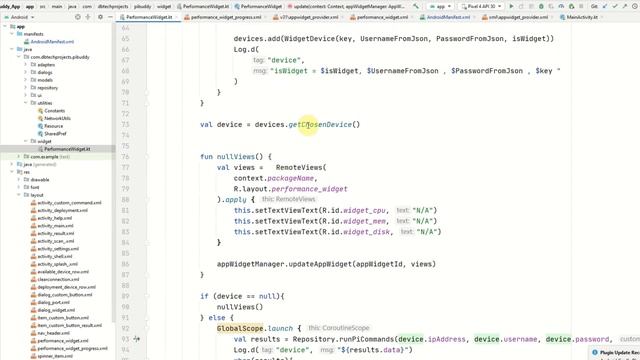The height and width of the screenshot is (360, 640).
Task: Close the PerformanceWidget.kt editor tab
Action: tap(176, 17)
